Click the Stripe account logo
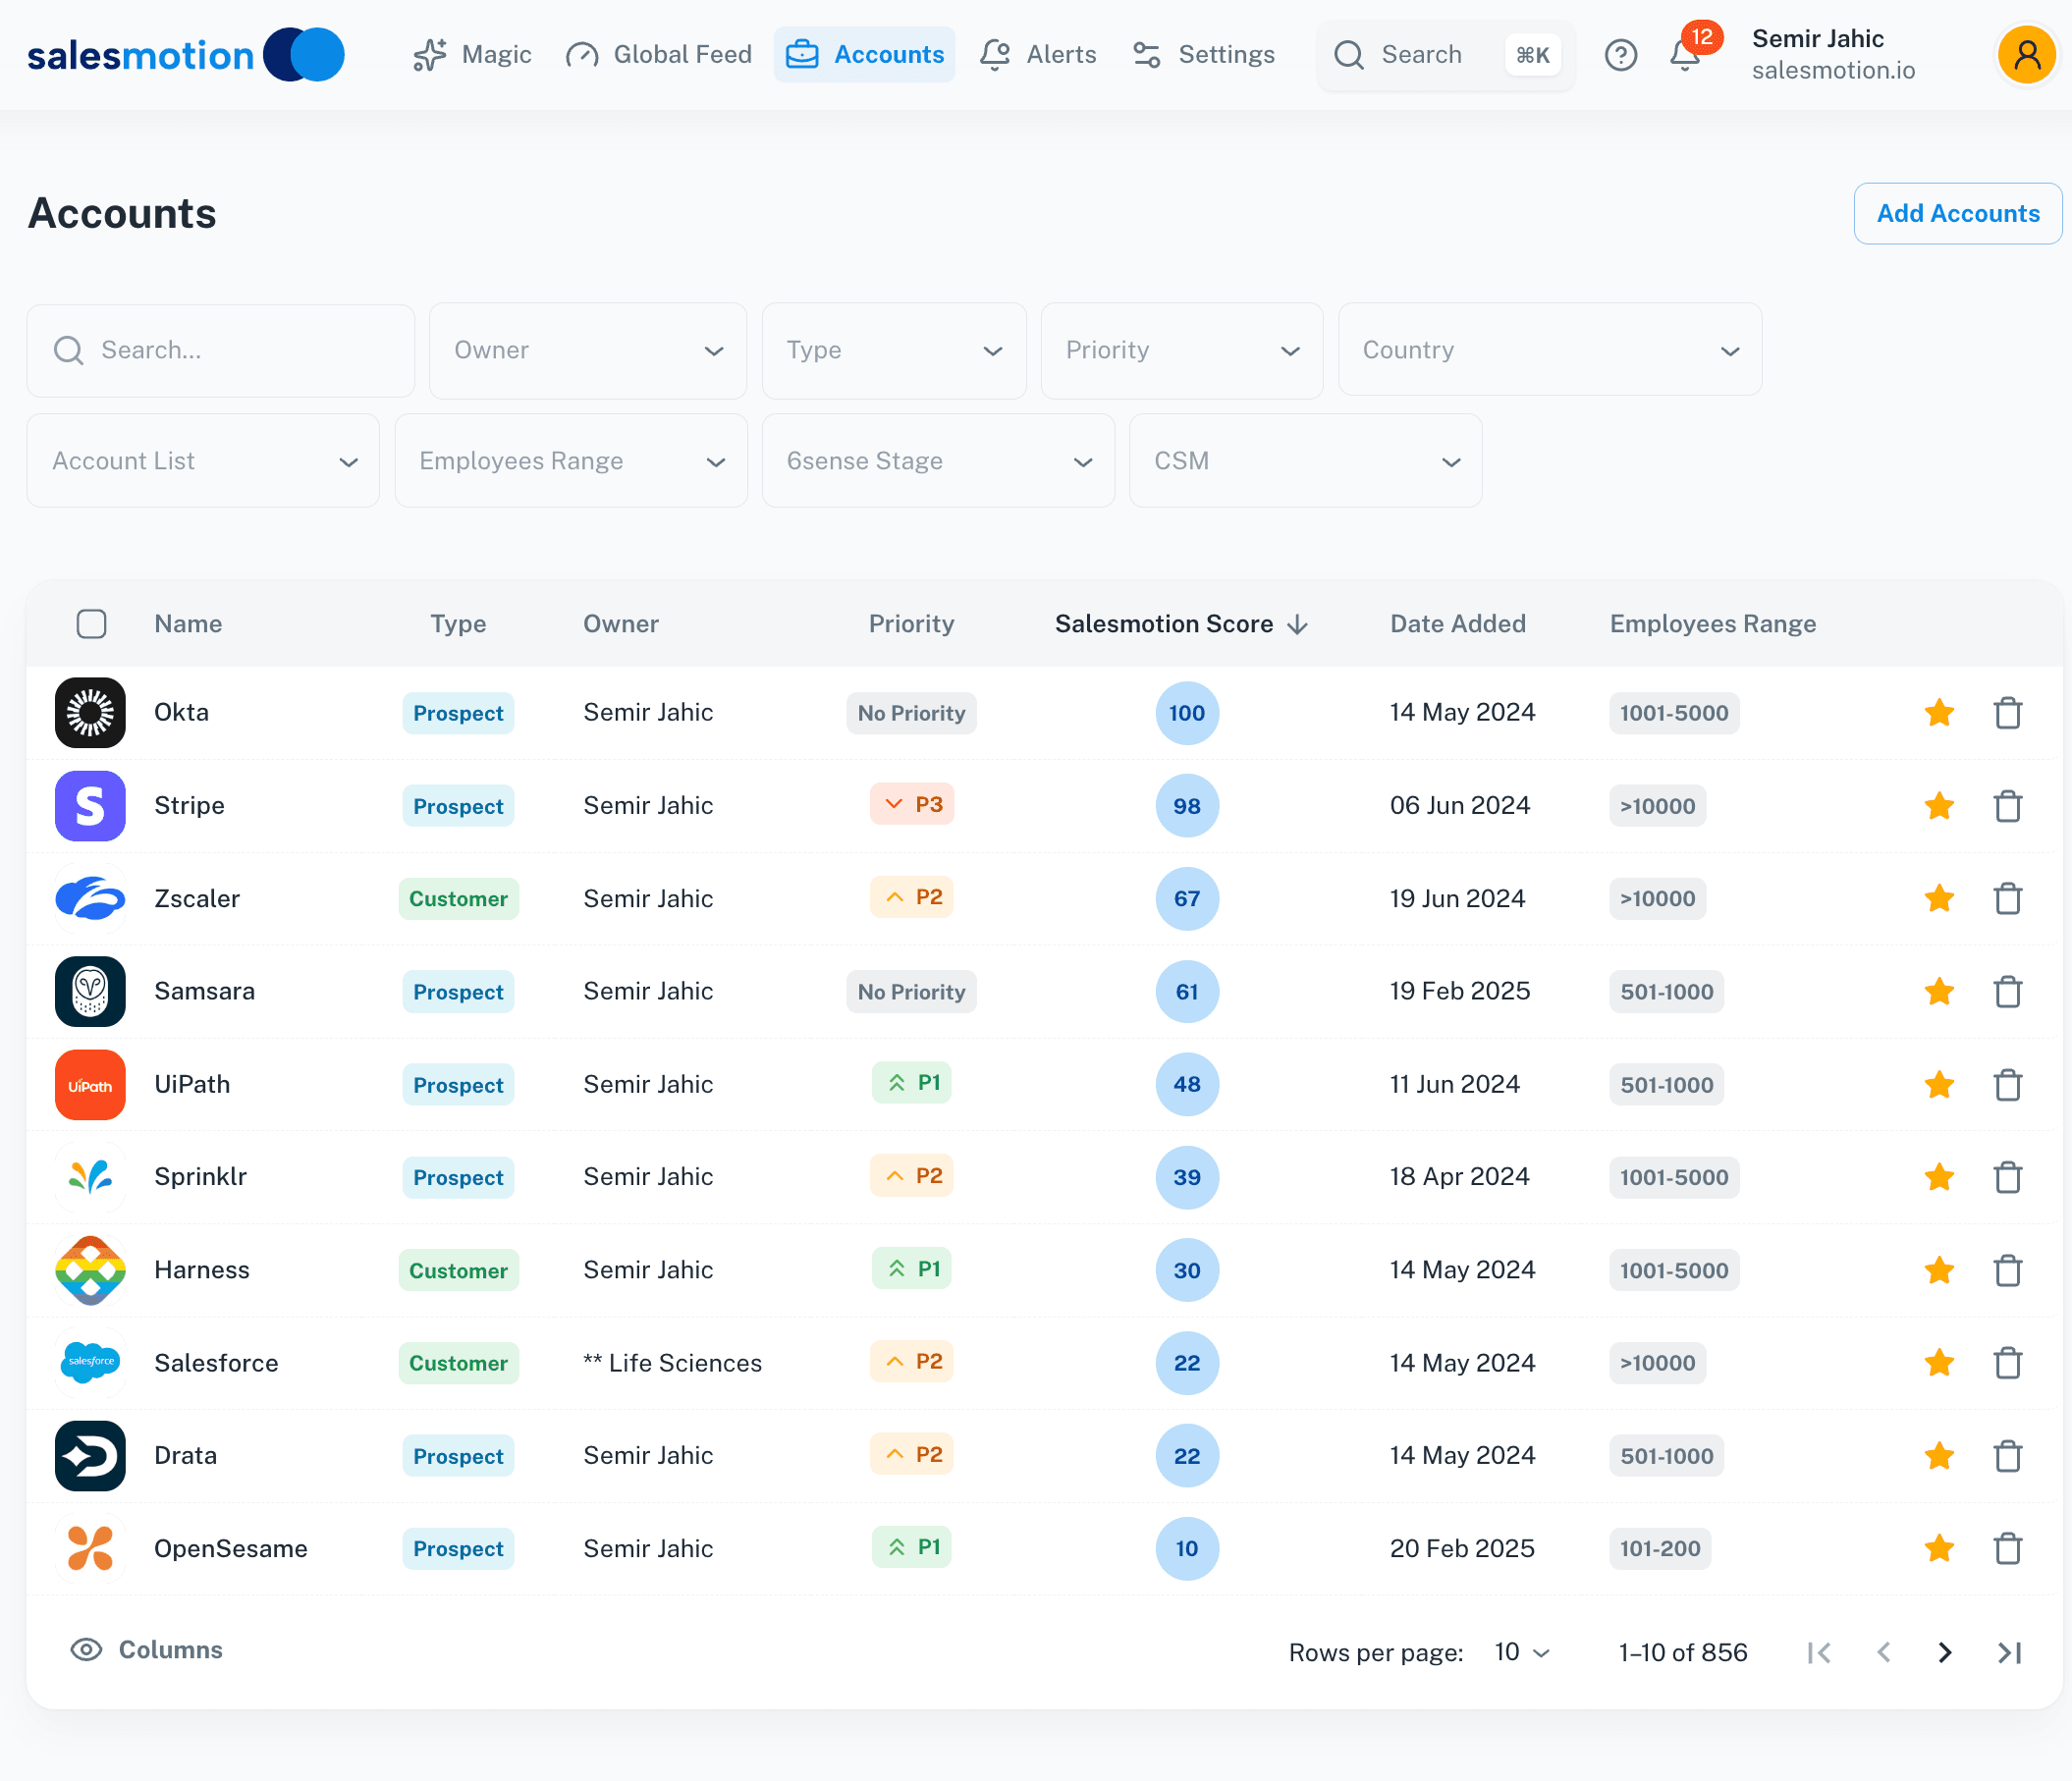This screenshot has width=2072, height=1781. 90,806
